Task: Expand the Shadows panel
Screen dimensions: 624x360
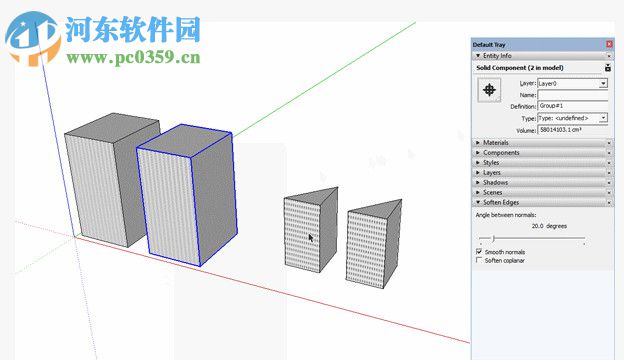Action: (478, 182)
